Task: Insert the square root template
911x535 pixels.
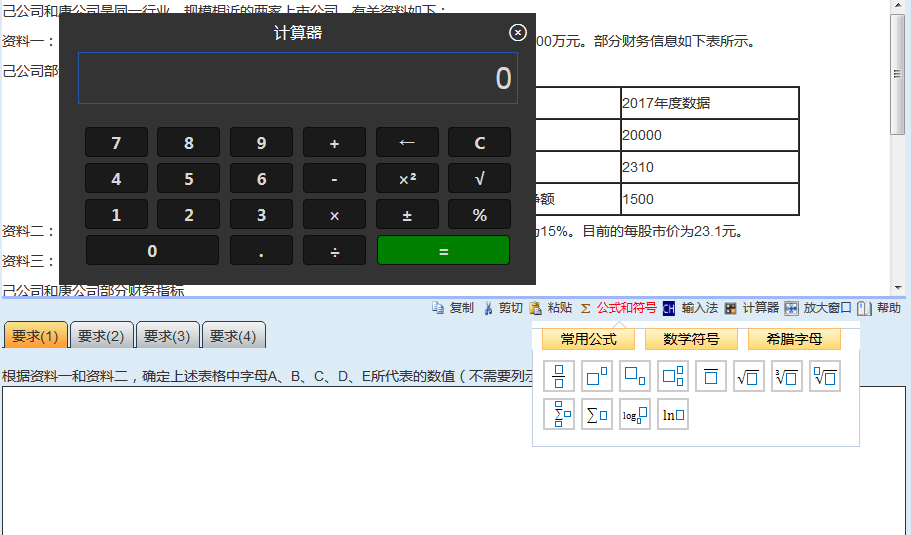Action: click(x=749, y=376)
